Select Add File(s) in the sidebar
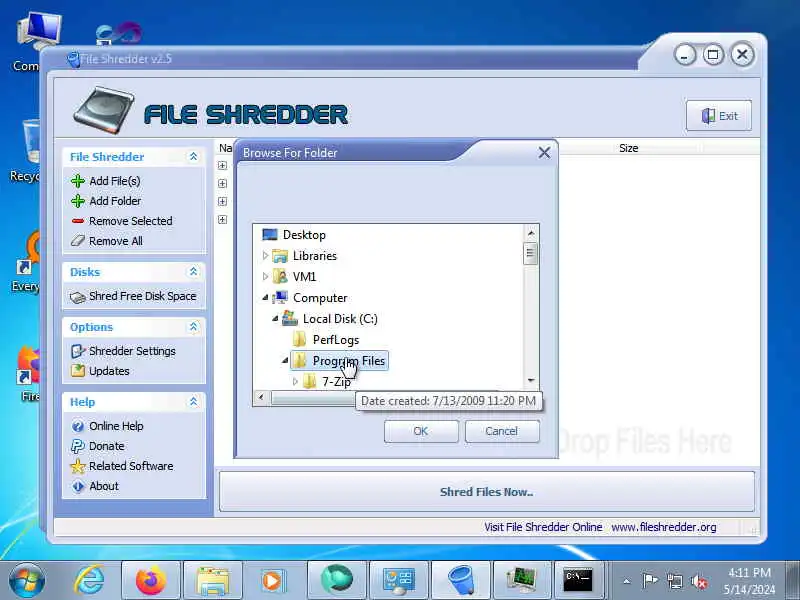800x600 pixels. pos(115,181)
